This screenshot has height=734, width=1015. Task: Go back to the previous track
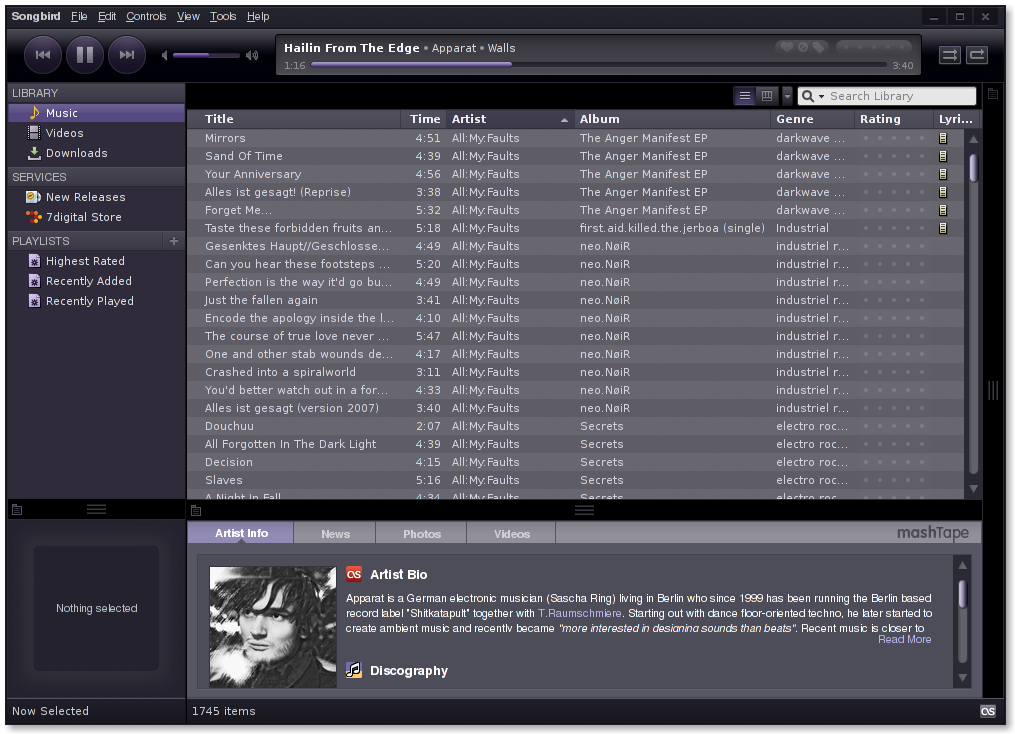coord(43,55)
